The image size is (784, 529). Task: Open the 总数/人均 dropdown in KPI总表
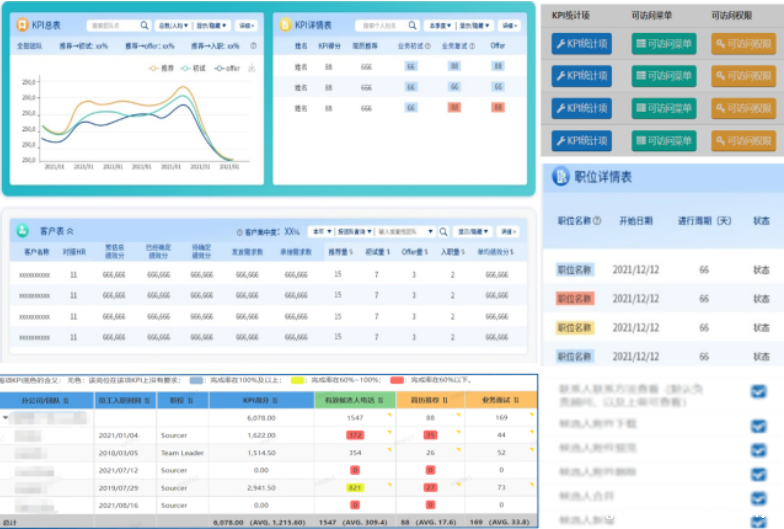point(173,25)
